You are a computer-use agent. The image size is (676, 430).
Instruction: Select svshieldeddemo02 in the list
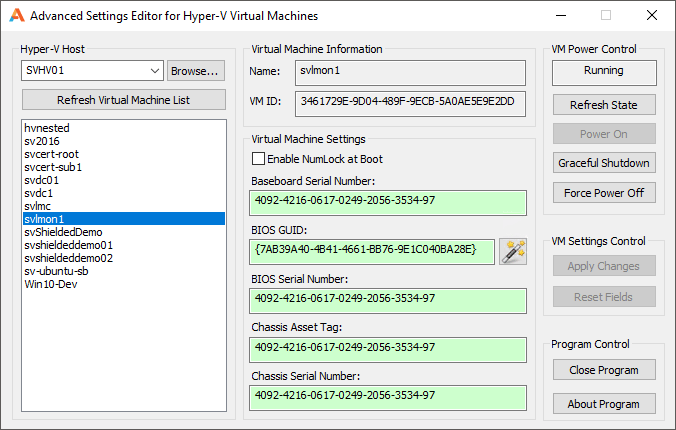pyautogui.click(x=124, y=258)
